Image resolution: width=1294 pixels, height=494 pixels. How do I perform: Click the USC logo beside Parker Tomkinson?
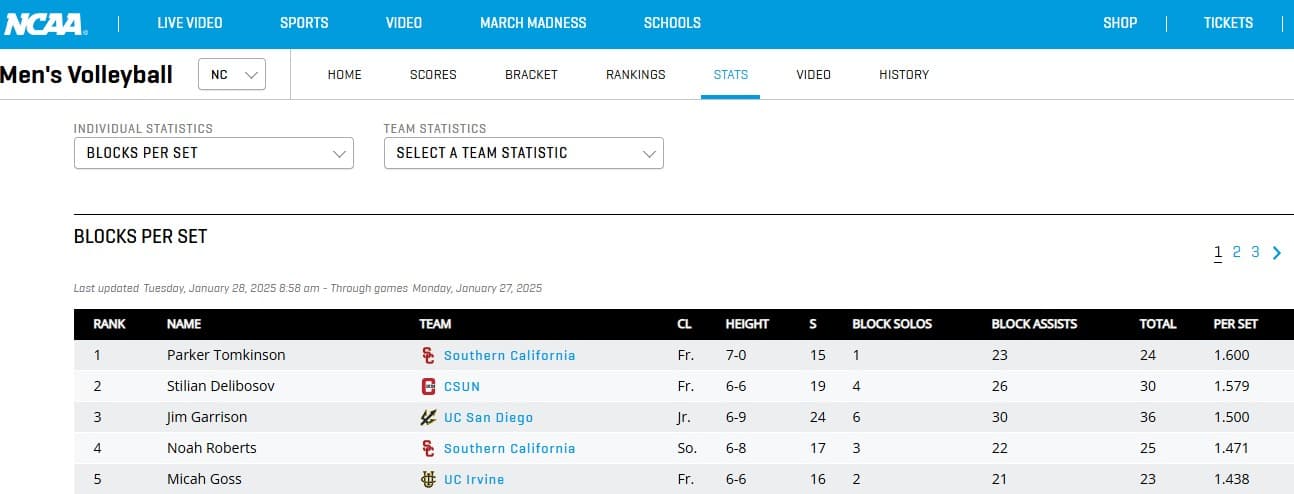pos(428,355)
